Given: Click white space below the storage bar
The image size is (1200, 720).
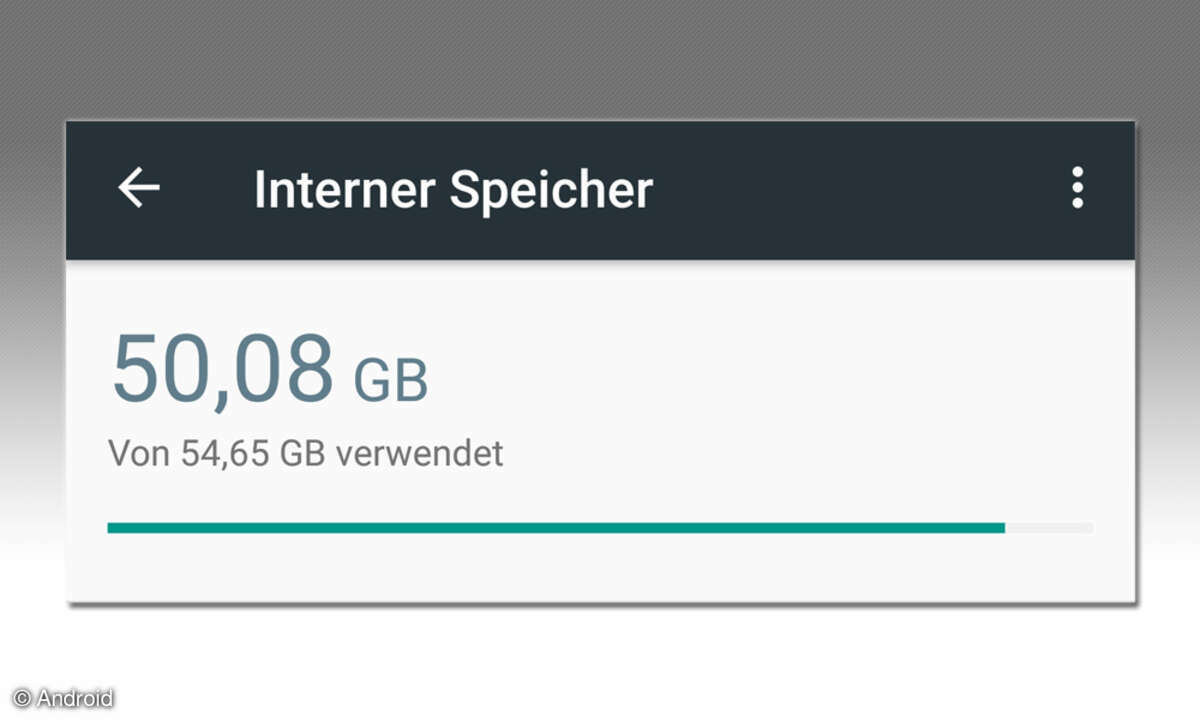Looking at the screenshot, I should [x=600, y=572].
